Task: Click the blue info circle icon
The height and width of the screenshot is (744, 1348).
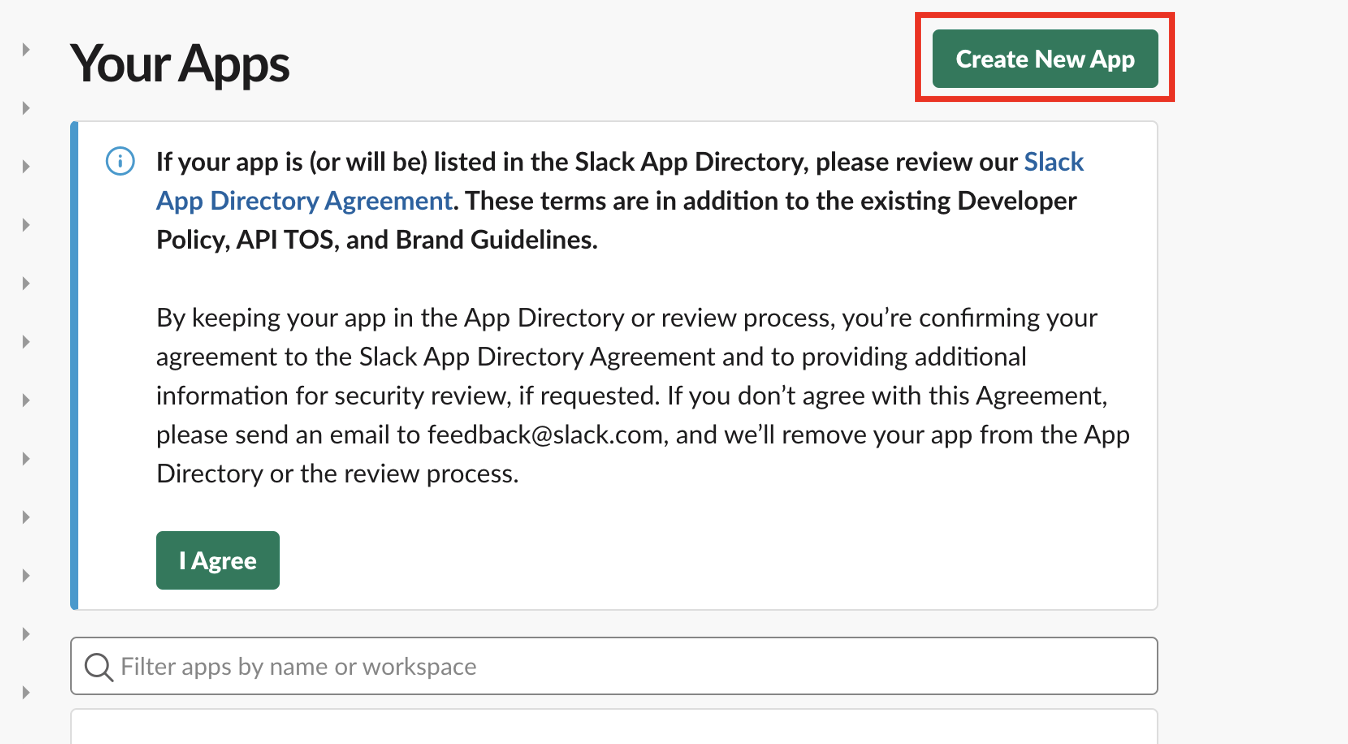Action: click(x=120, y=161)
